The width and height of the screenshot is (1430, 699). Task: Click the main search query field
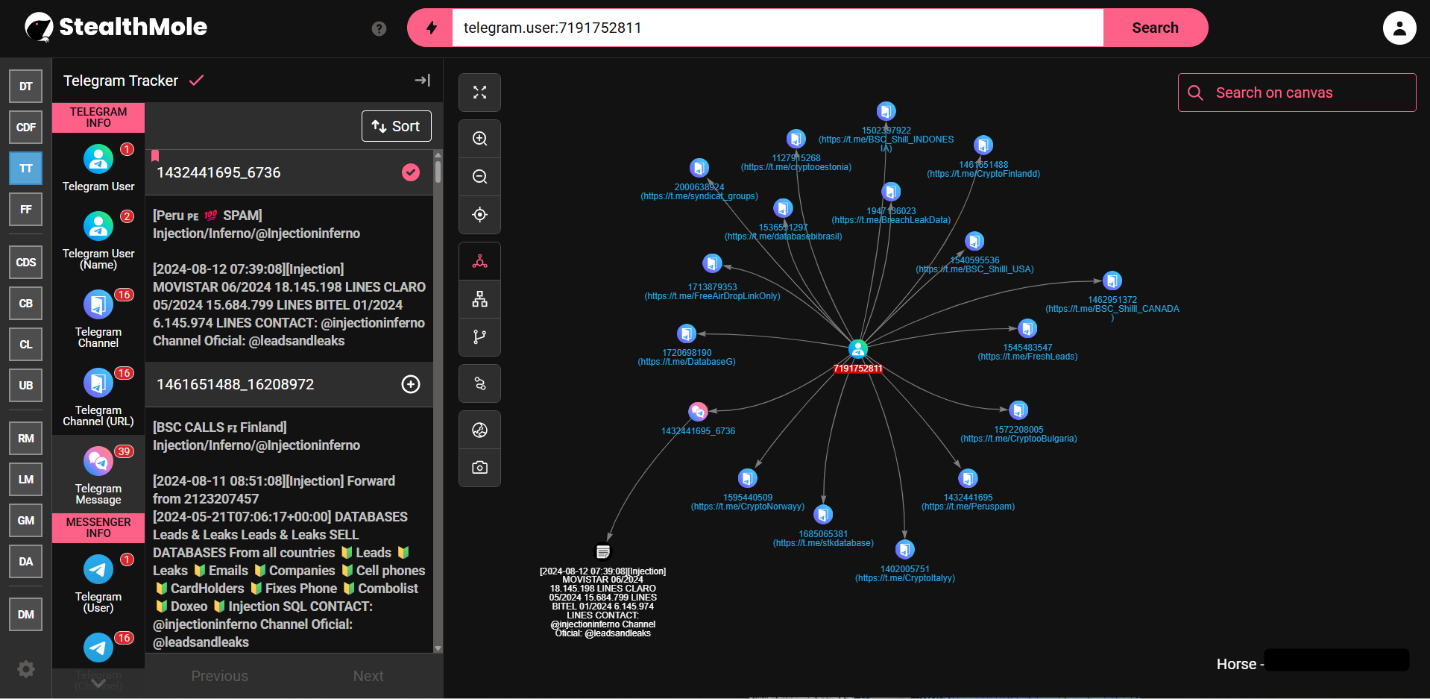(x=777, y=28)
